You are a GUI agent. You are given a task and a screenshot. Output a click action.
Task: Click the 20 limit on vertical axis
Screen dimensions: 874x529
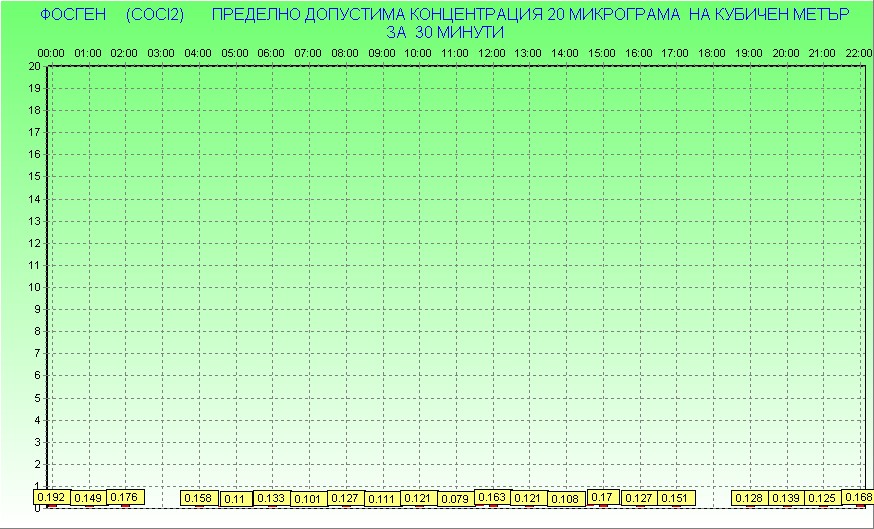pyautogui.click(x=34, y=66)
